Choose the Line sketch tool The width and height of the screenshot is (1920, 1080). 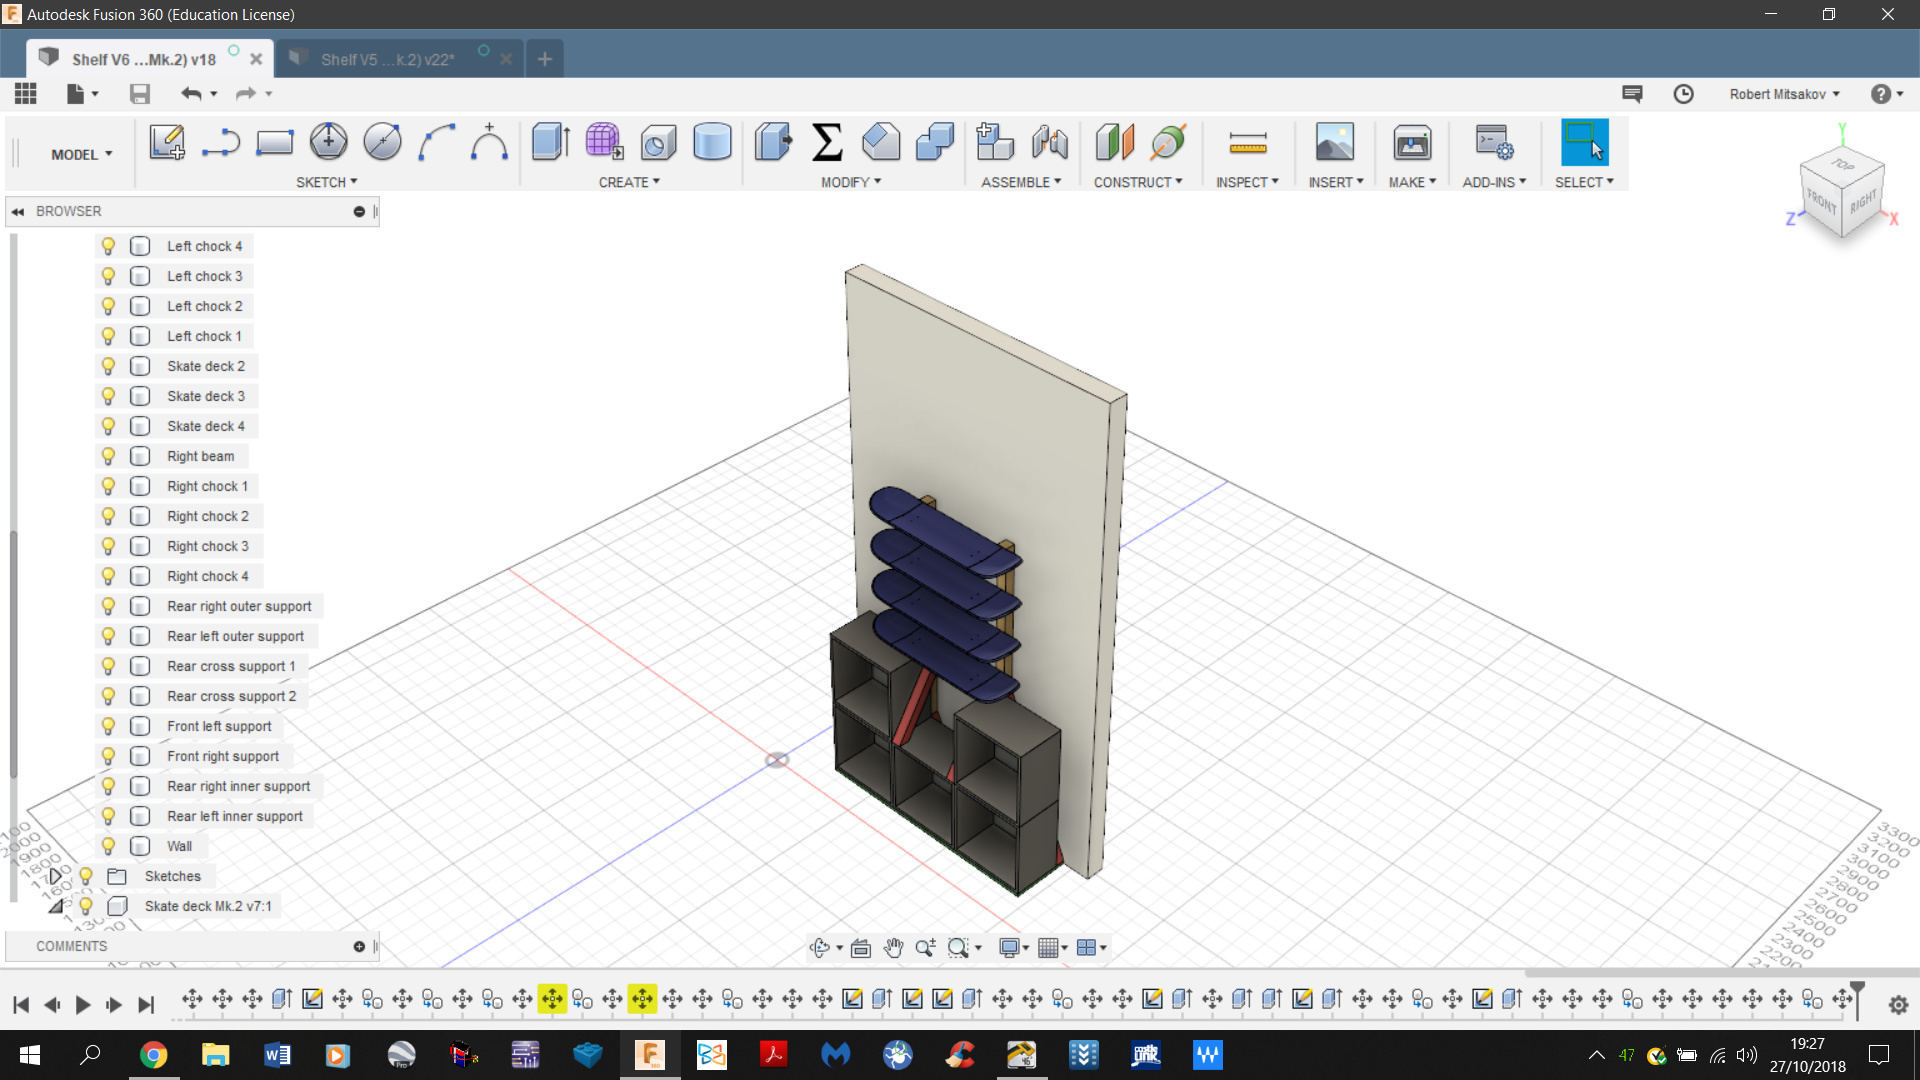(x=220, y=142)
